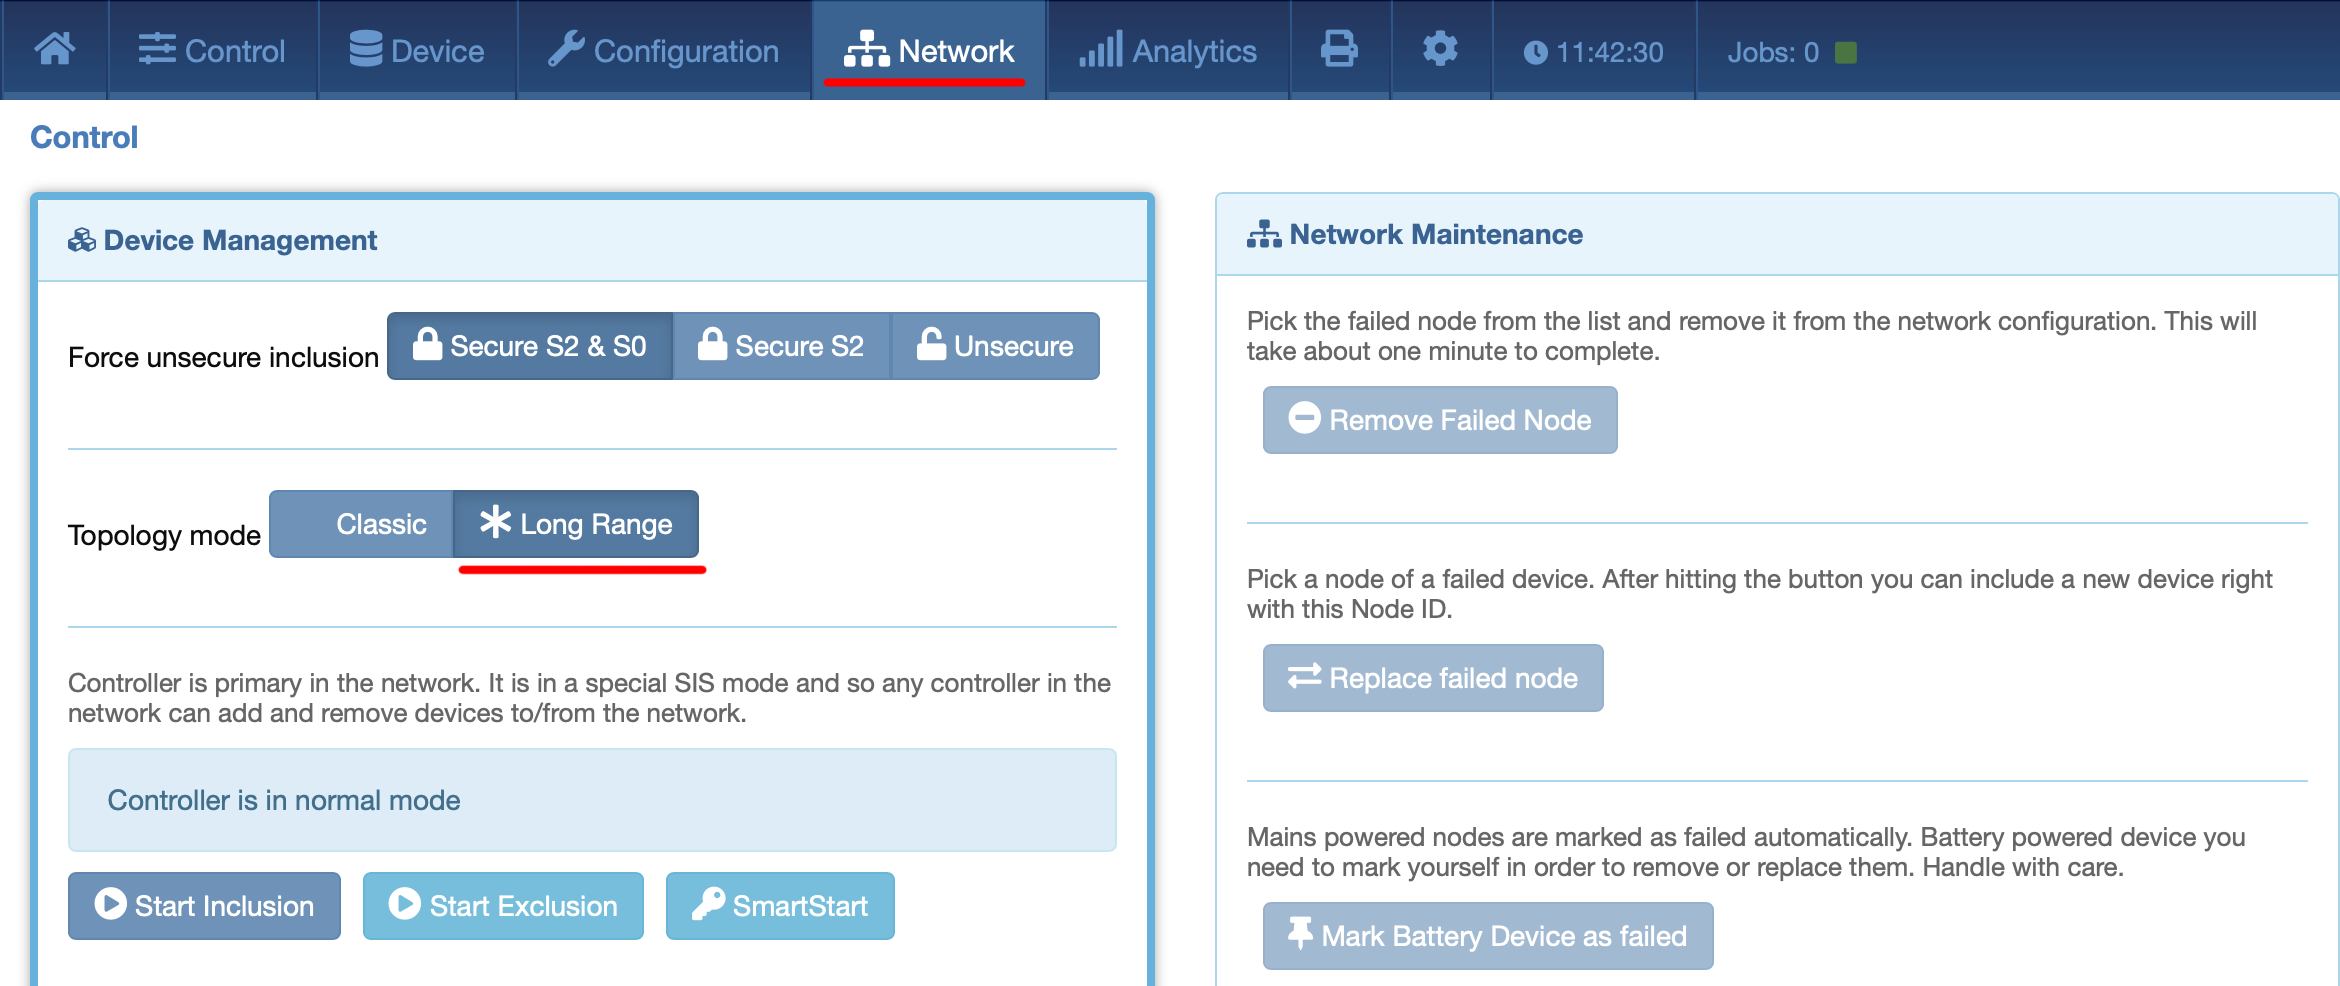The width and height of the screenshot is (2340, 986).
Task: Click Mark Battery Device as failed
Action: 1488,936
